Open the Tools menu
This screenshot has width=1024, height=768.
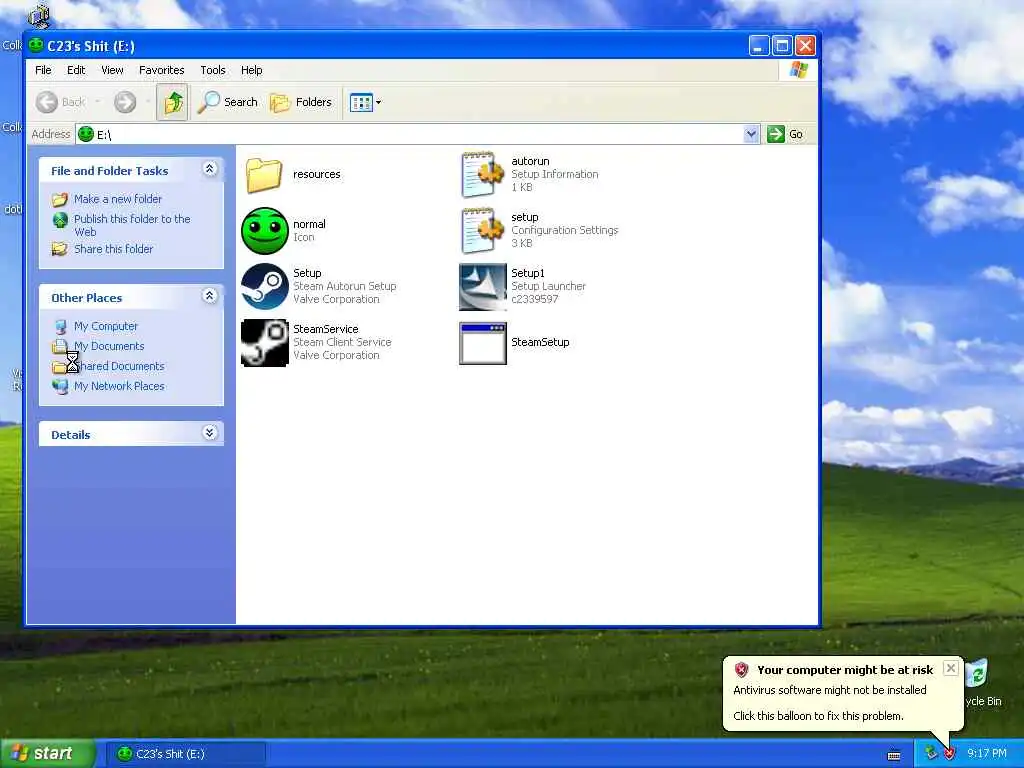(213, 70)
